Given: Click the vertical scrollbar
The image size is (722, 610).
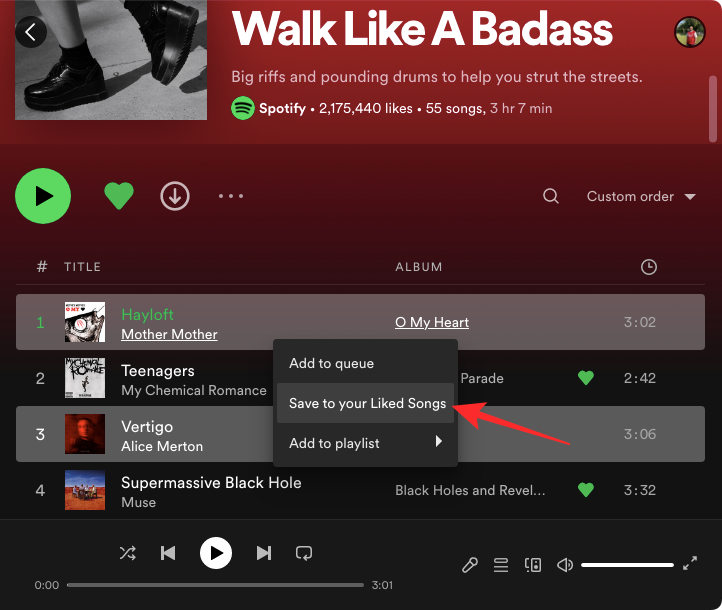Looking at the screenshot, I should point(713,109).
